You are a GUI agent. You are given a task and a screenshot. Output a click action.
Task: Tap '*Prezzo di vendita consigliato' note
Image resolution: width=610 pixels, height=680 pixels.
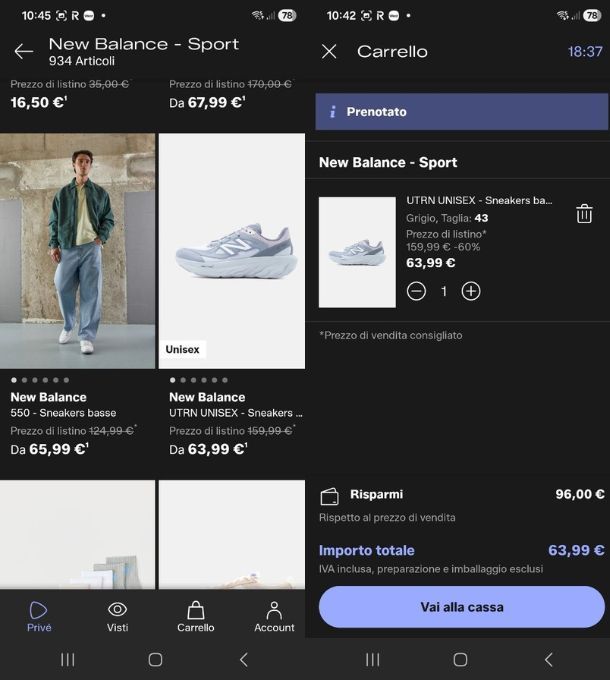[x=391, y=335]
